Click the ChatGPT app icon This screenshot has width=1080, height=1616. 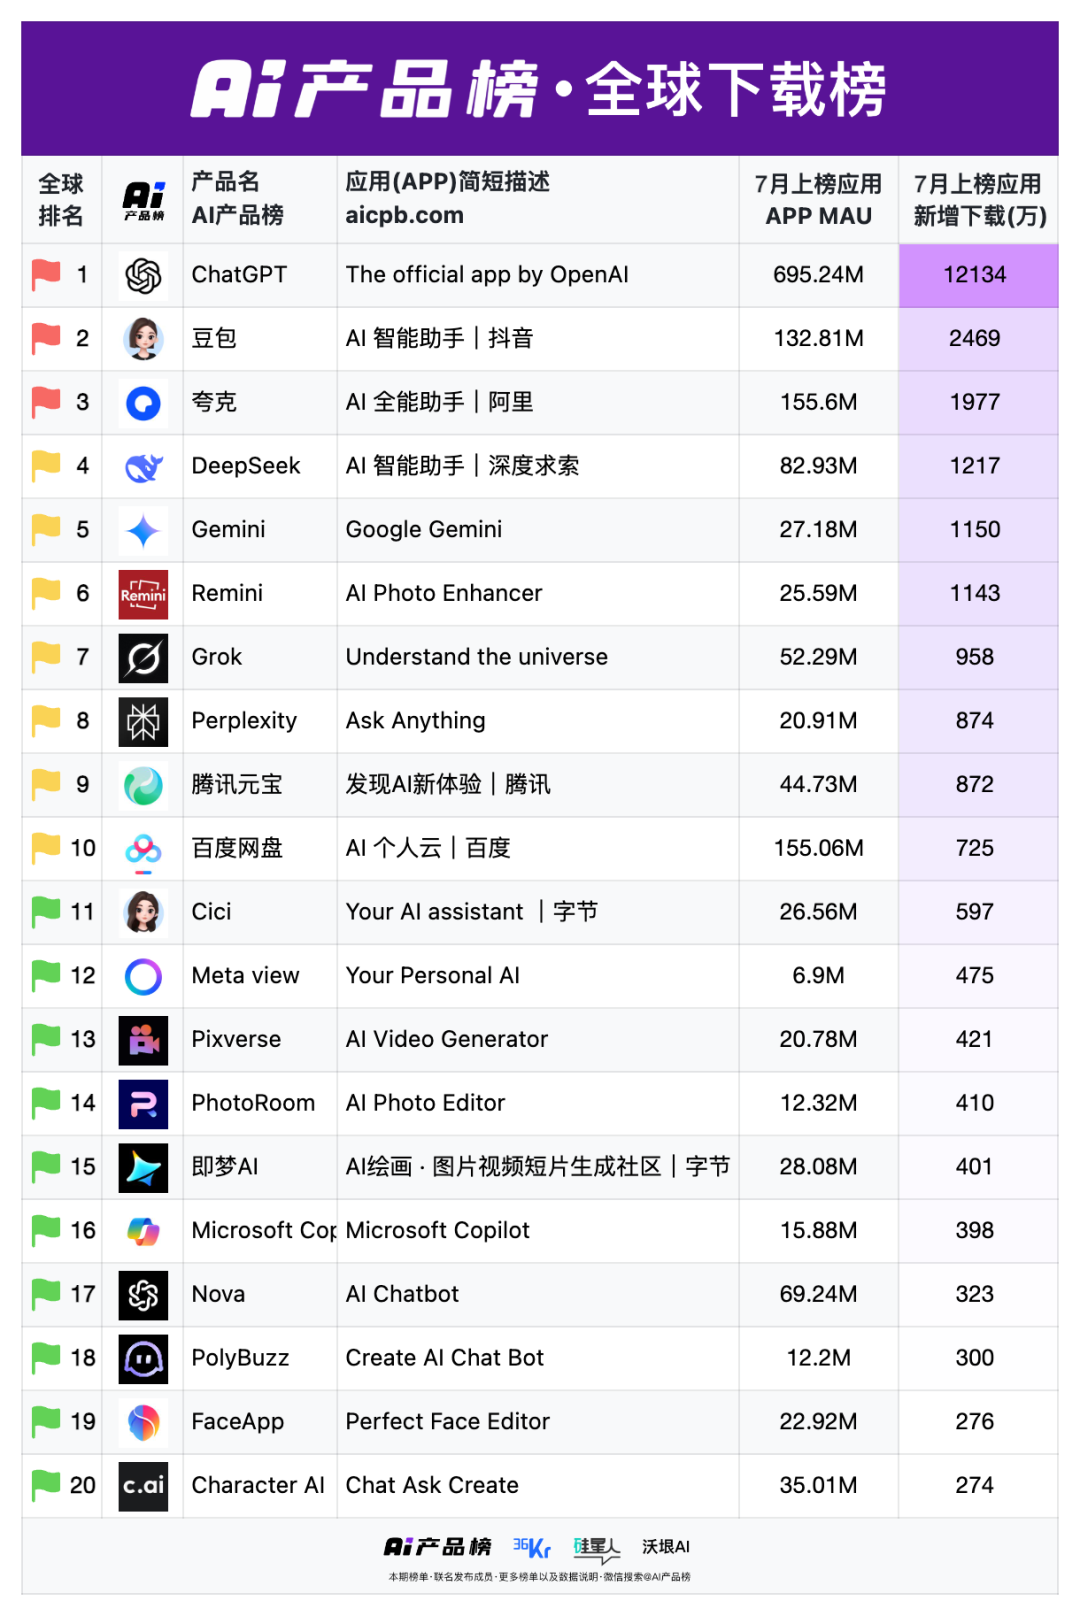(x=143, y=275)
